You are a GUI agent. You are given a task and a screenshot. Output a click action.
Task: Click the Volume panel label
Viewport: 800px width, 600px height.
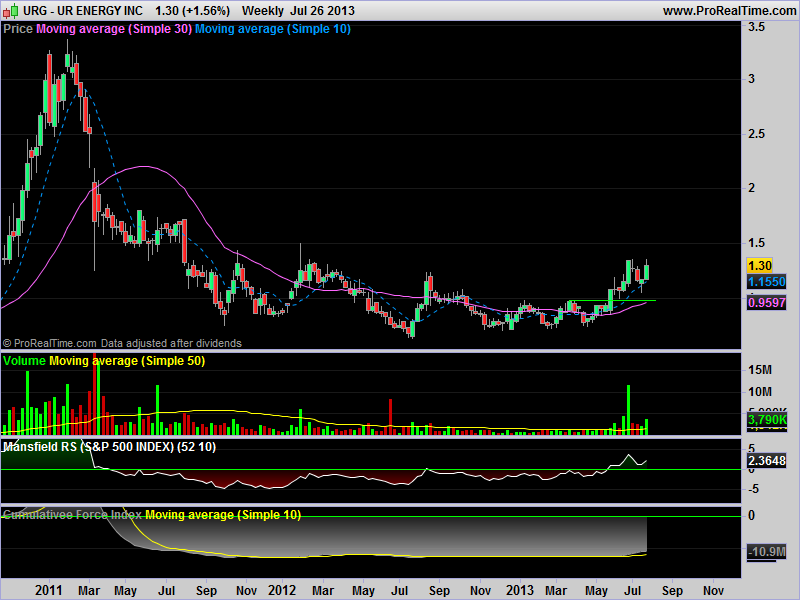coord(25,360)
